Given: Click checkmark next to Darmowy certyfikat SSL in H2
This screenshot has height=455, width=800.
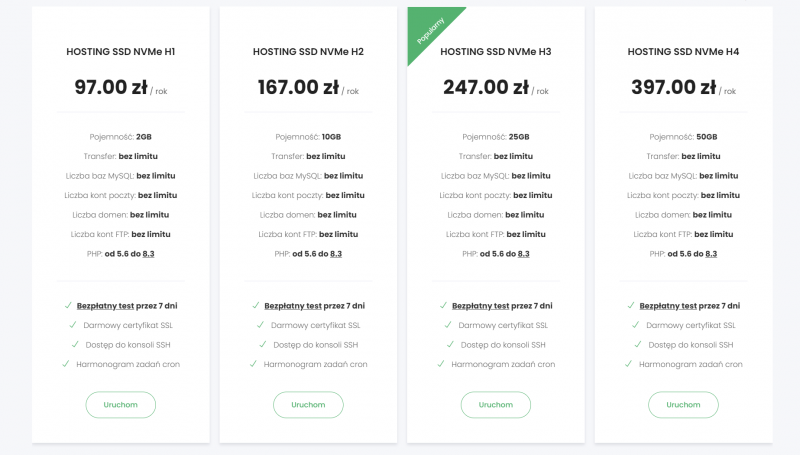Looking at the screenshot, I should [260, 325].
